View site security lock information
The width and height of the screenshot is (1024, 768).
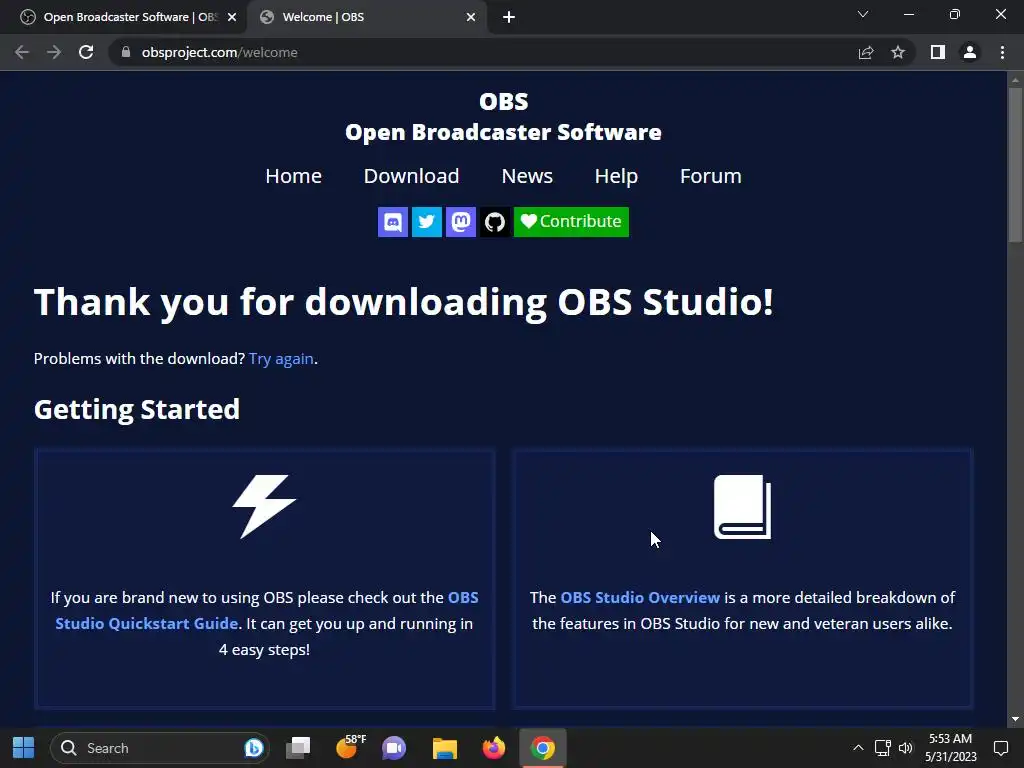point(126,52)
